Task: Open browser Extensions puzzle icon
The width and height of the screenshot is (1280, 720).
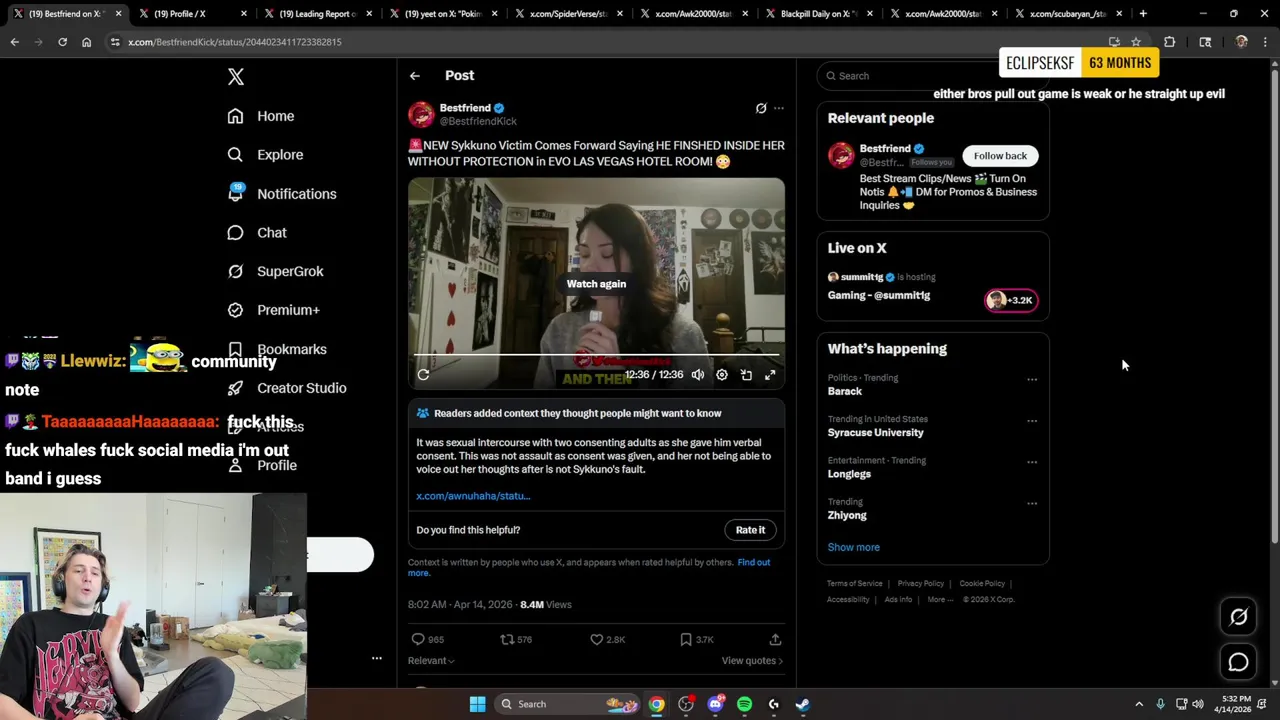Action: coord(1170,42)
